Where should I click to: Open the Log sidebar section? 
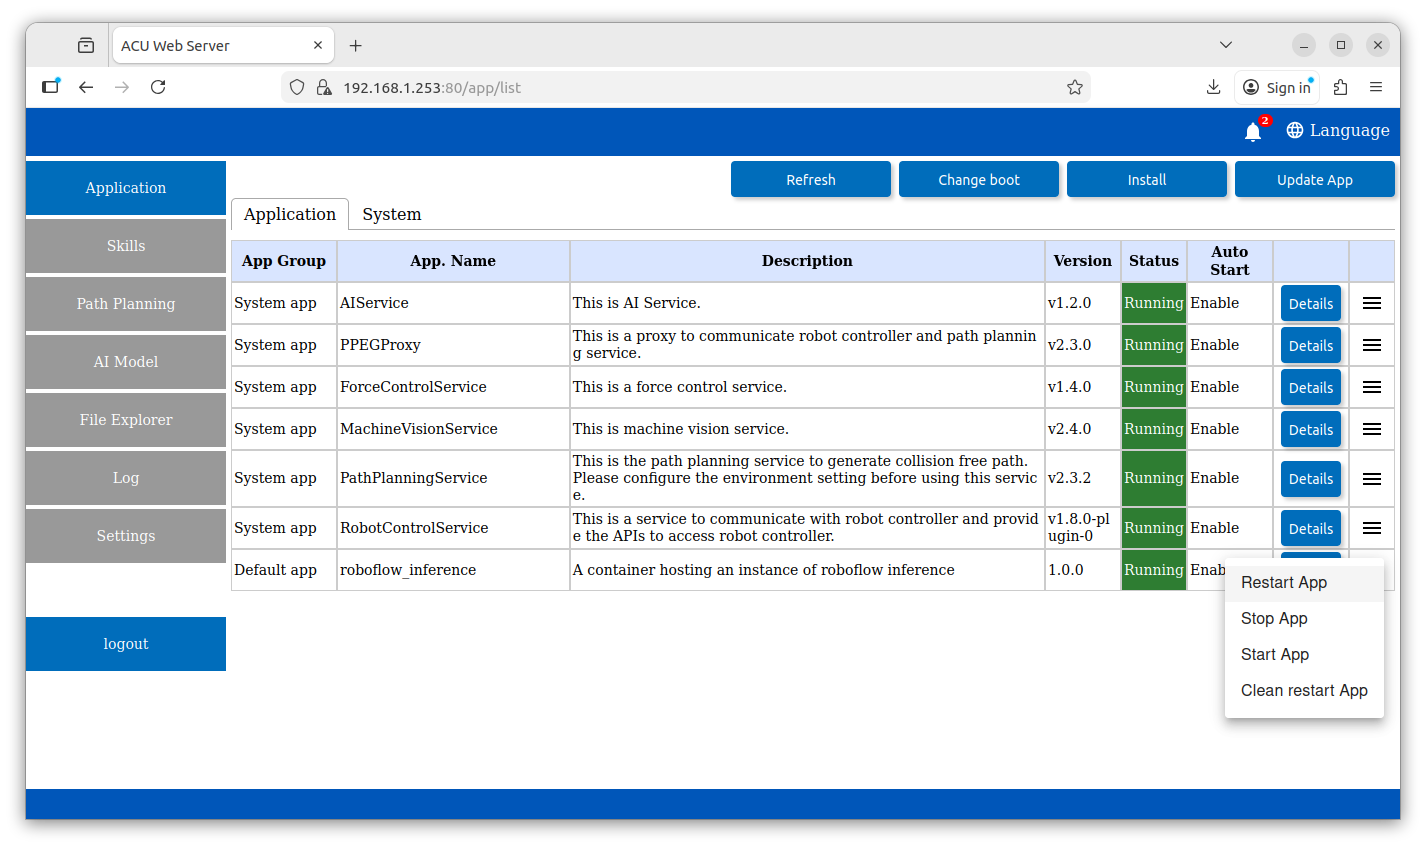(126, 478)
